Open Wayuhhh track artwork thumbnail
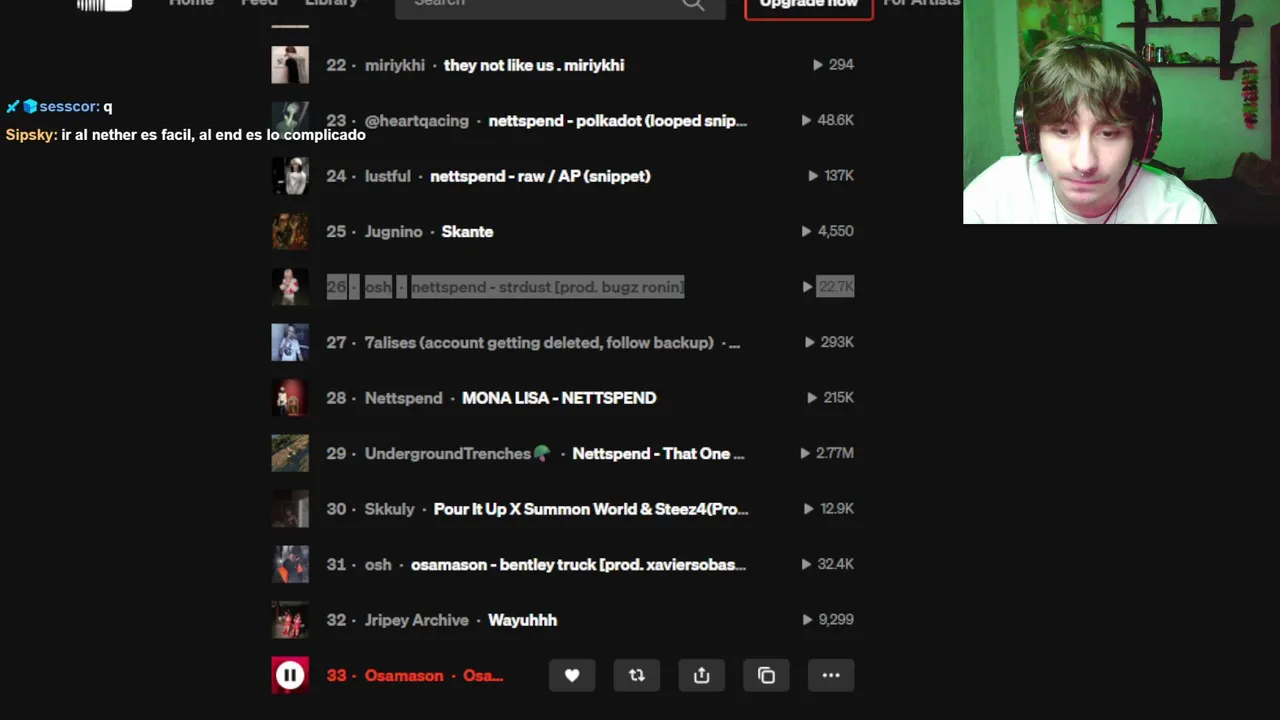 point(290,620)
